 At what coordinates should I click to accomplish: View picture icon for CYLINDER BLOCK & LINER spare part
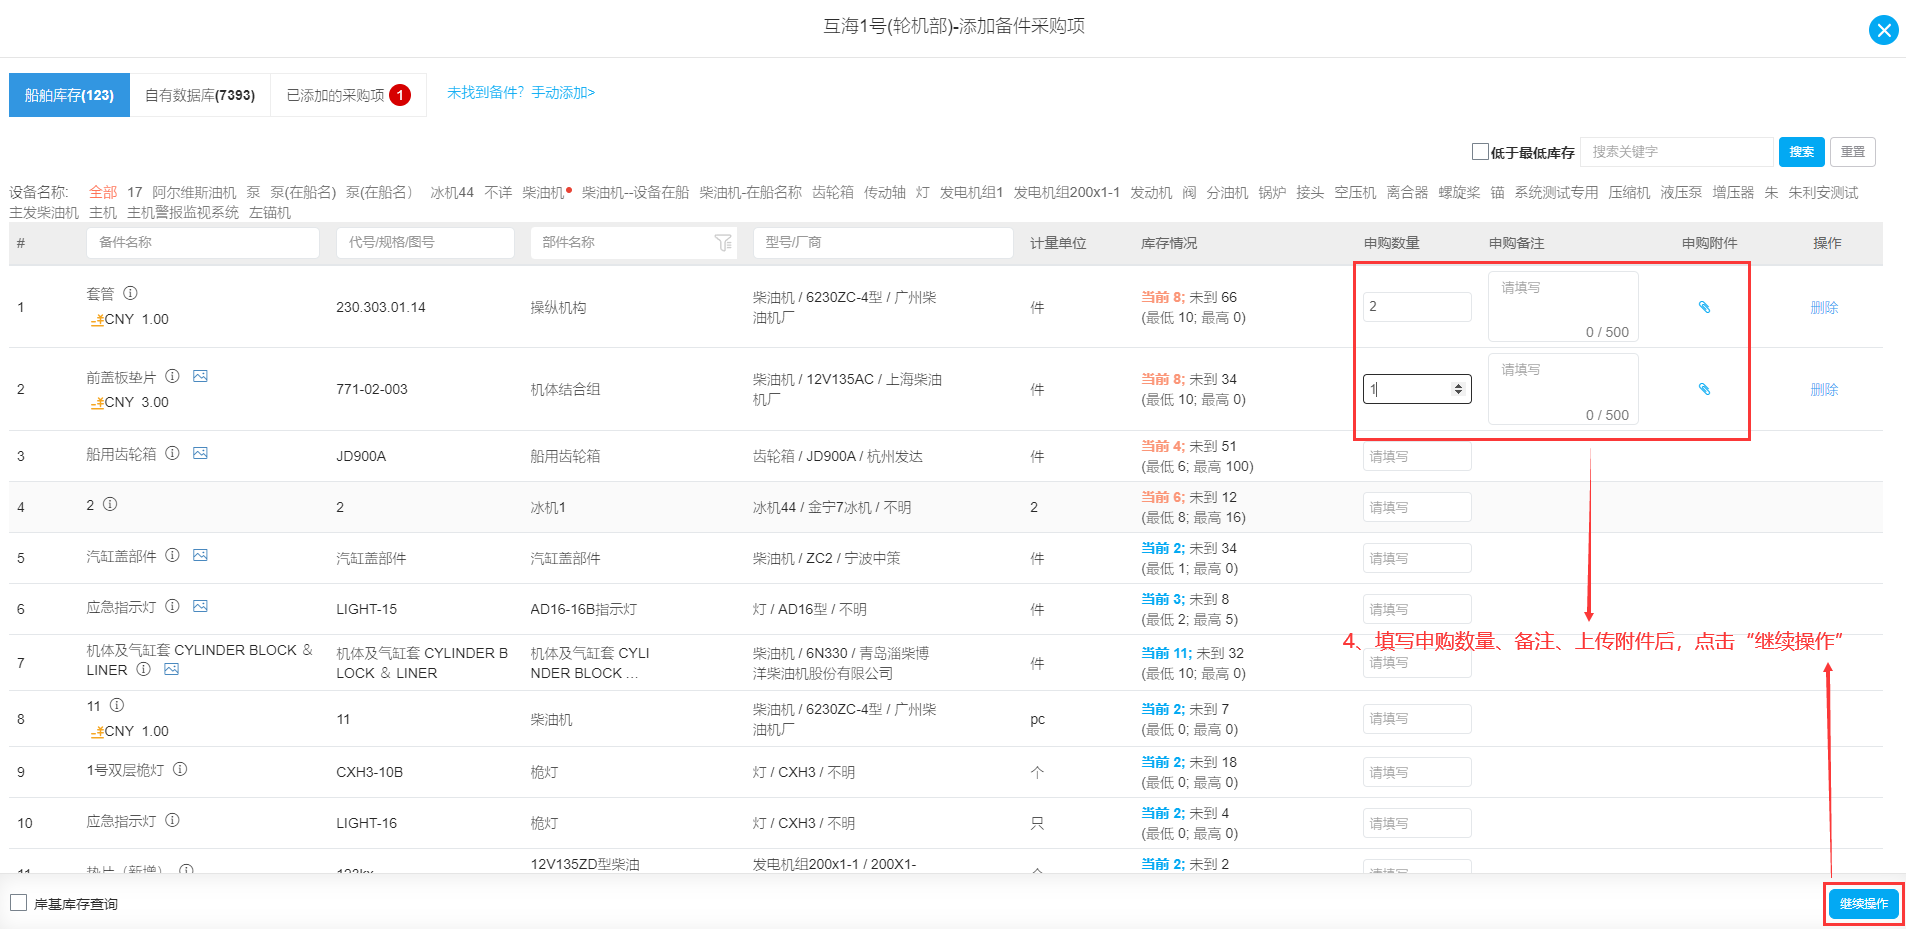[x=171, y=669]
